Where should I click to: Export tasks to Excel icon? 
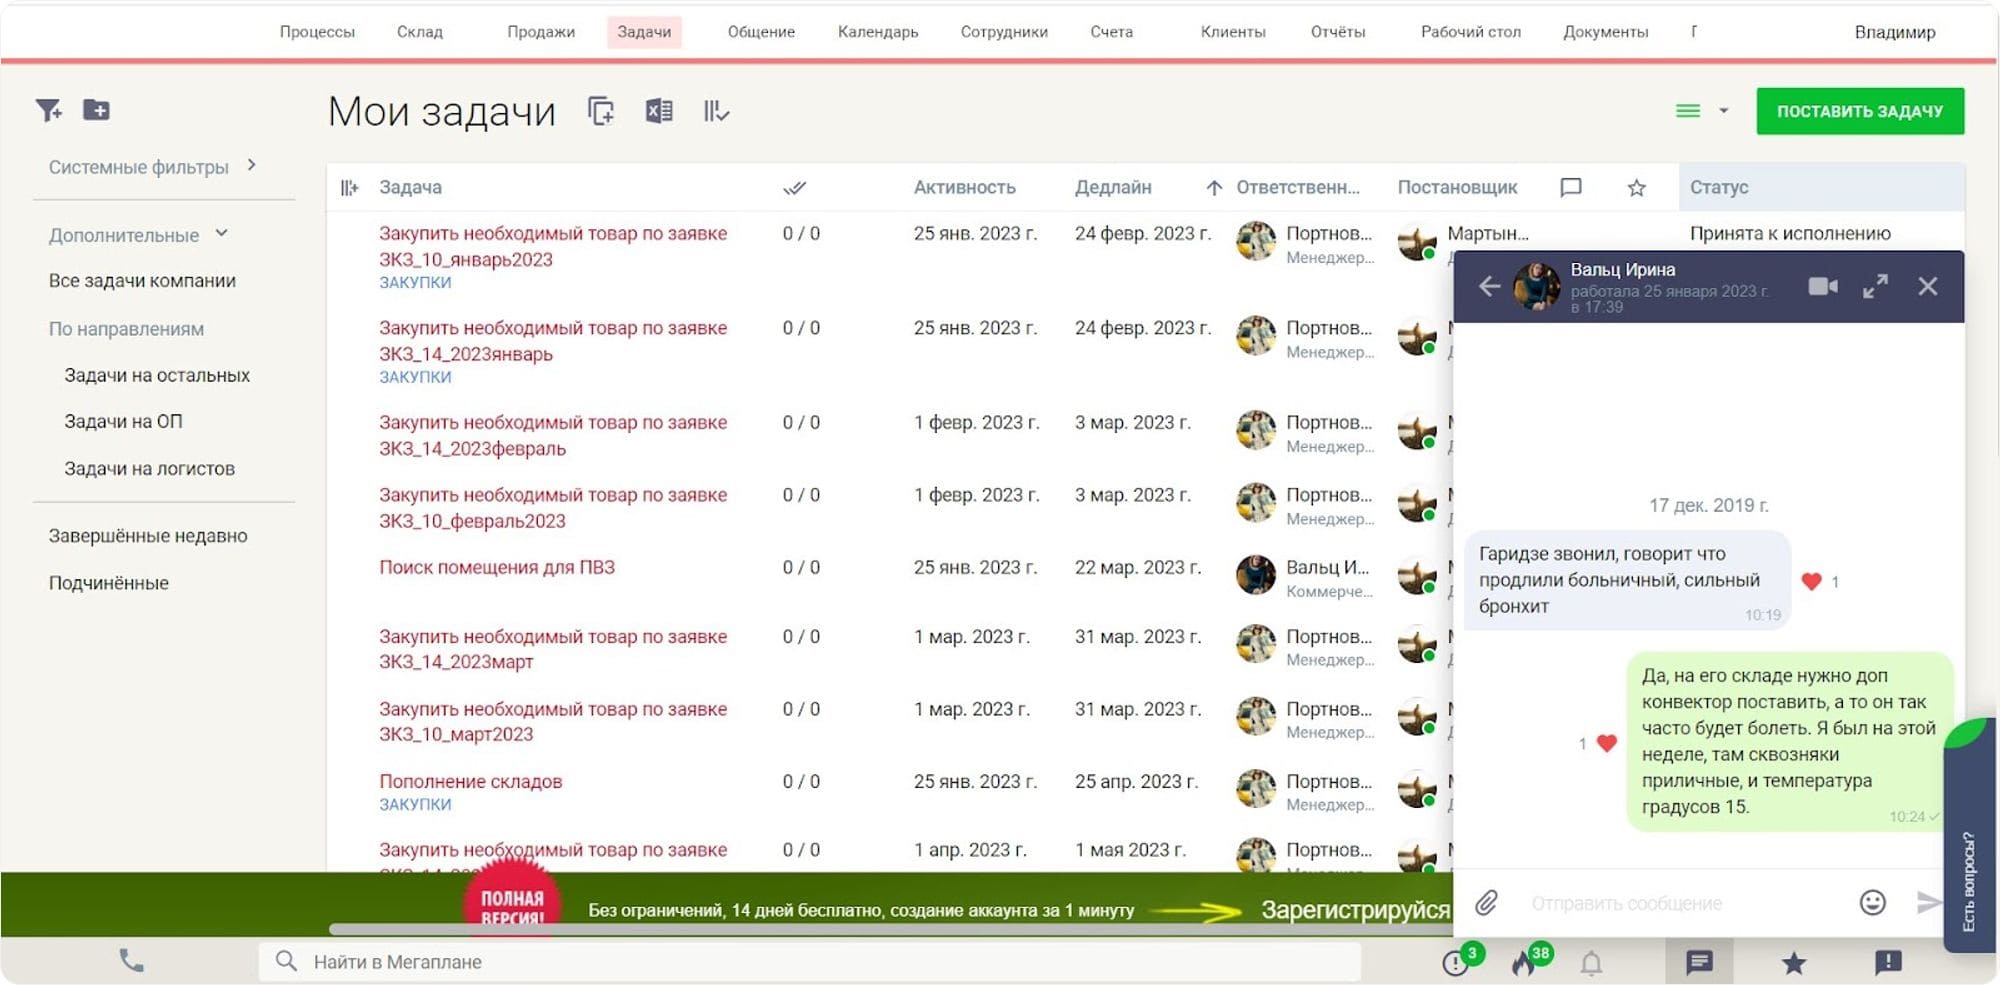coord(658,111)
